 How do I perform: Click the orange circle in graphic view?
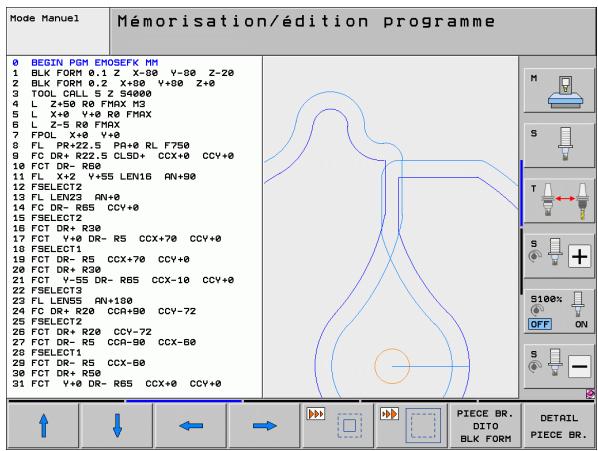(x=392, y=366)
